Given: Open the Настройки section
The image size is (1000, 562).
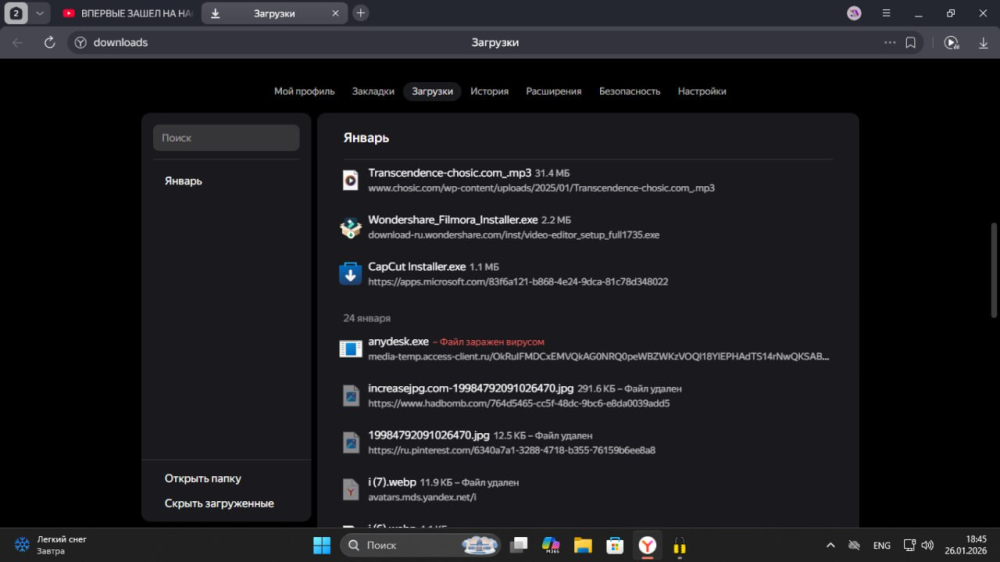Looking at the screenshot, I should [x=702, y=91].
